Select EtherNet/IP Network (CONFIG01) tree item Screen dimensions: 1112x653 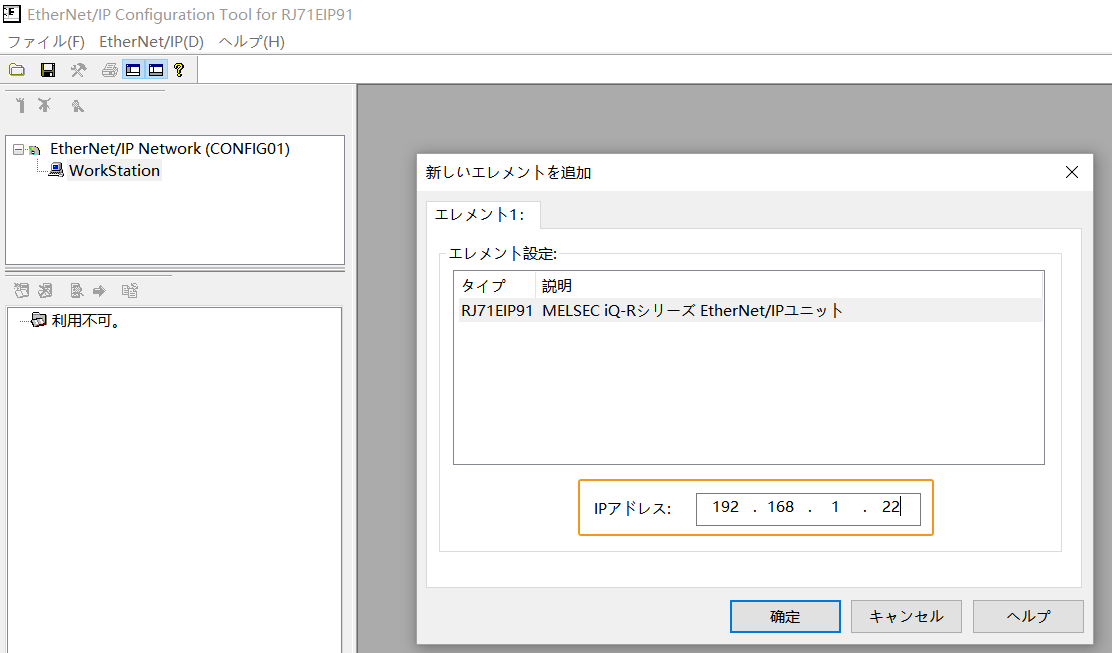tap(170, 149)
